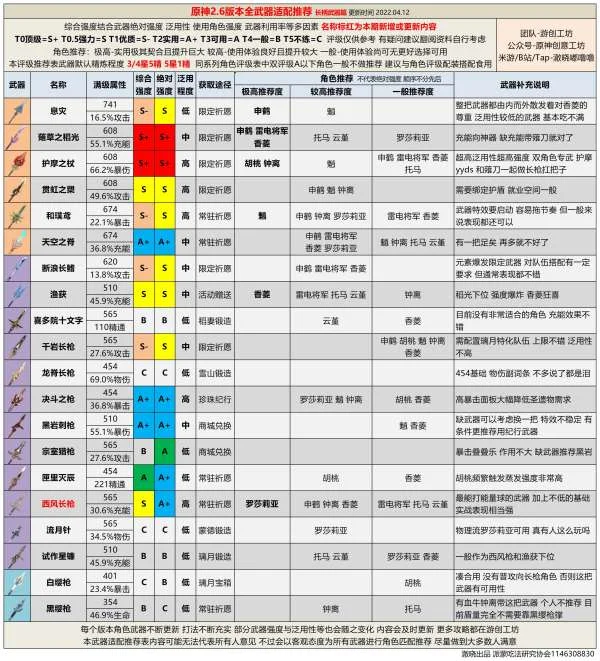Image resolution: width=600 pixels, height=661 pixels.
Task: Click the blue A+ rating for 天空之脊
Action: (144, 240)
